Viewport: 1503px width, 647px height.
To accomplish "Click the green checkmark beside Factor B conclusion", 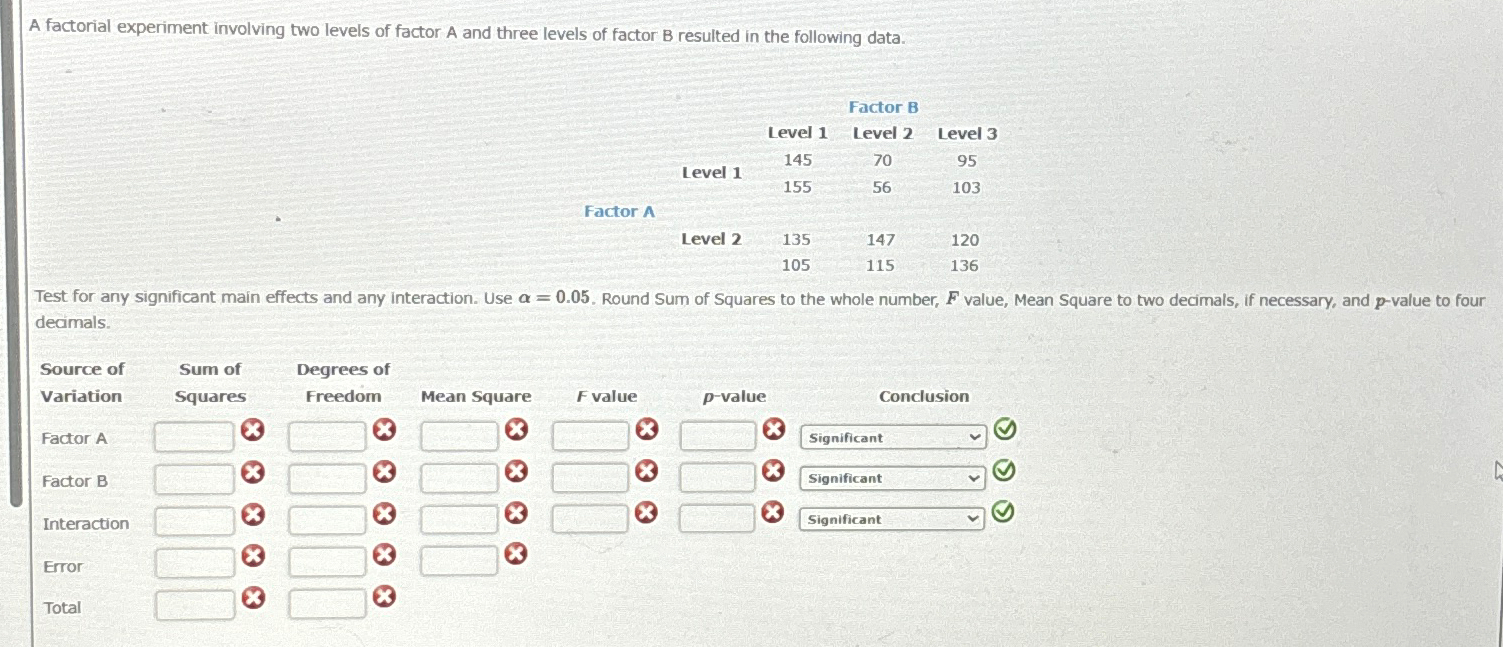I will point(1004,471).
